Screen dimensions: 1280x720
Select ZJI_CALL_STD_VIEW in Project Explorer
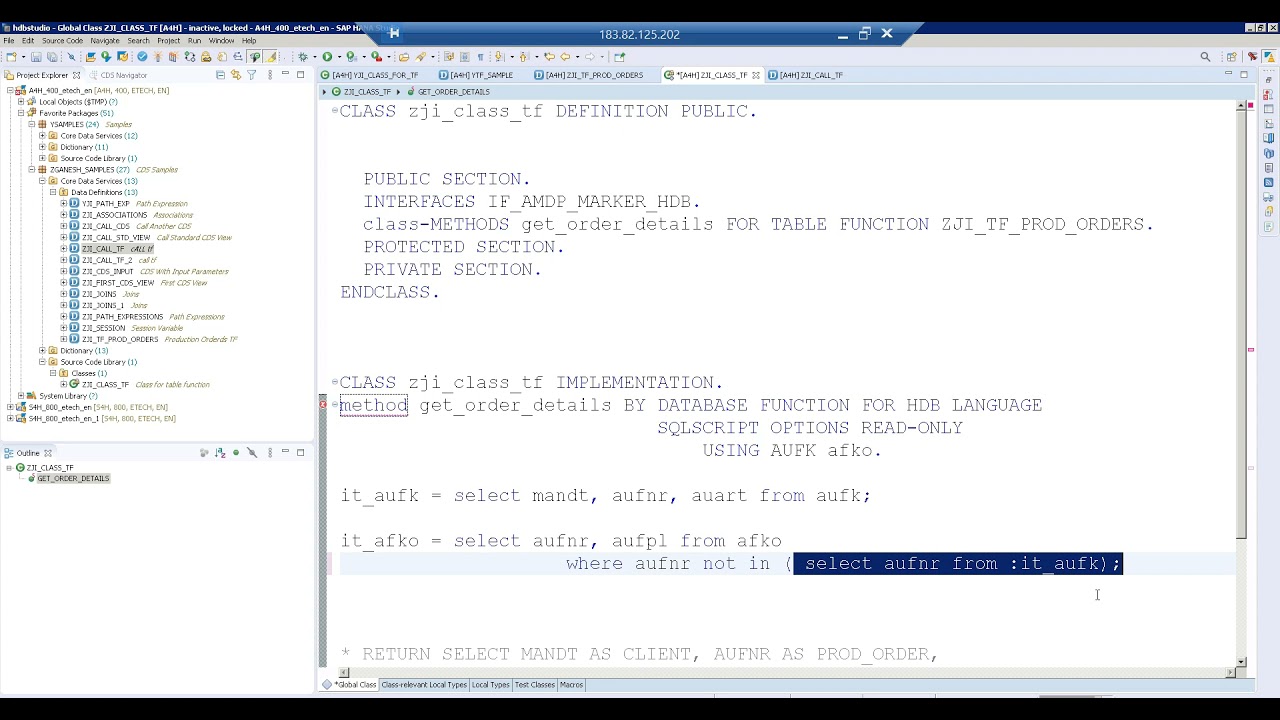click(116, 237)
